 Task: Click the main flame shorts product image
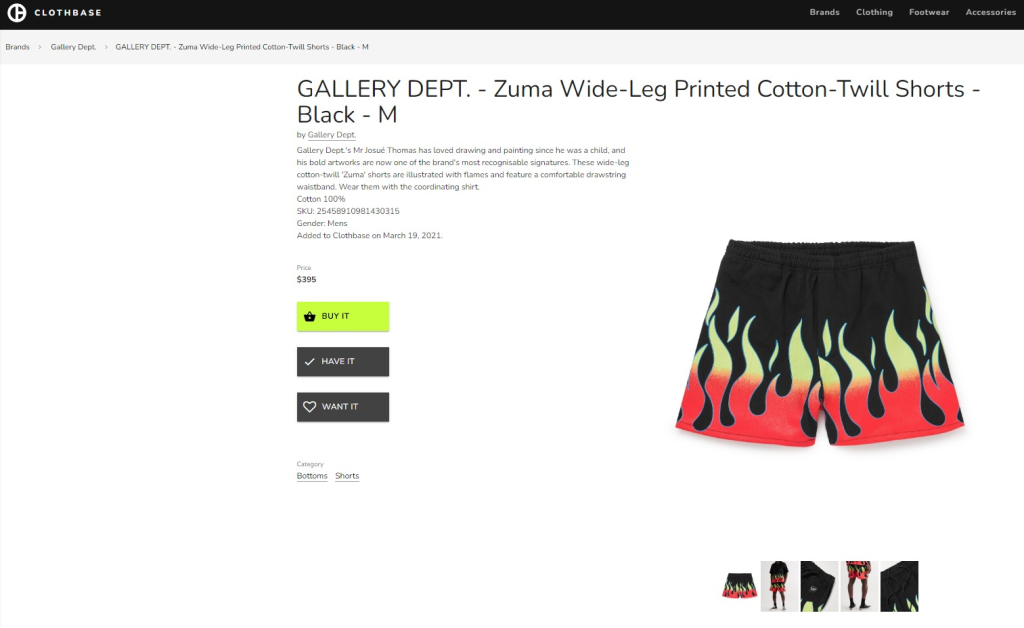(820, 343)
